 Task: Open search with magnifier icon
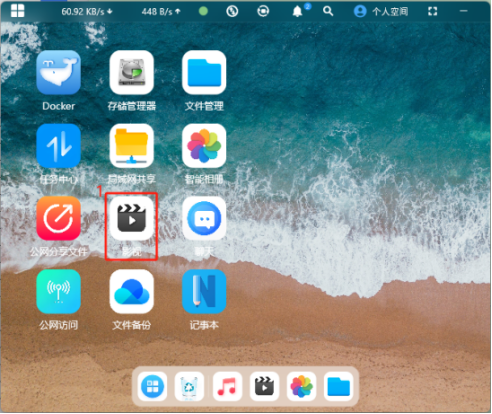point(328,11)
